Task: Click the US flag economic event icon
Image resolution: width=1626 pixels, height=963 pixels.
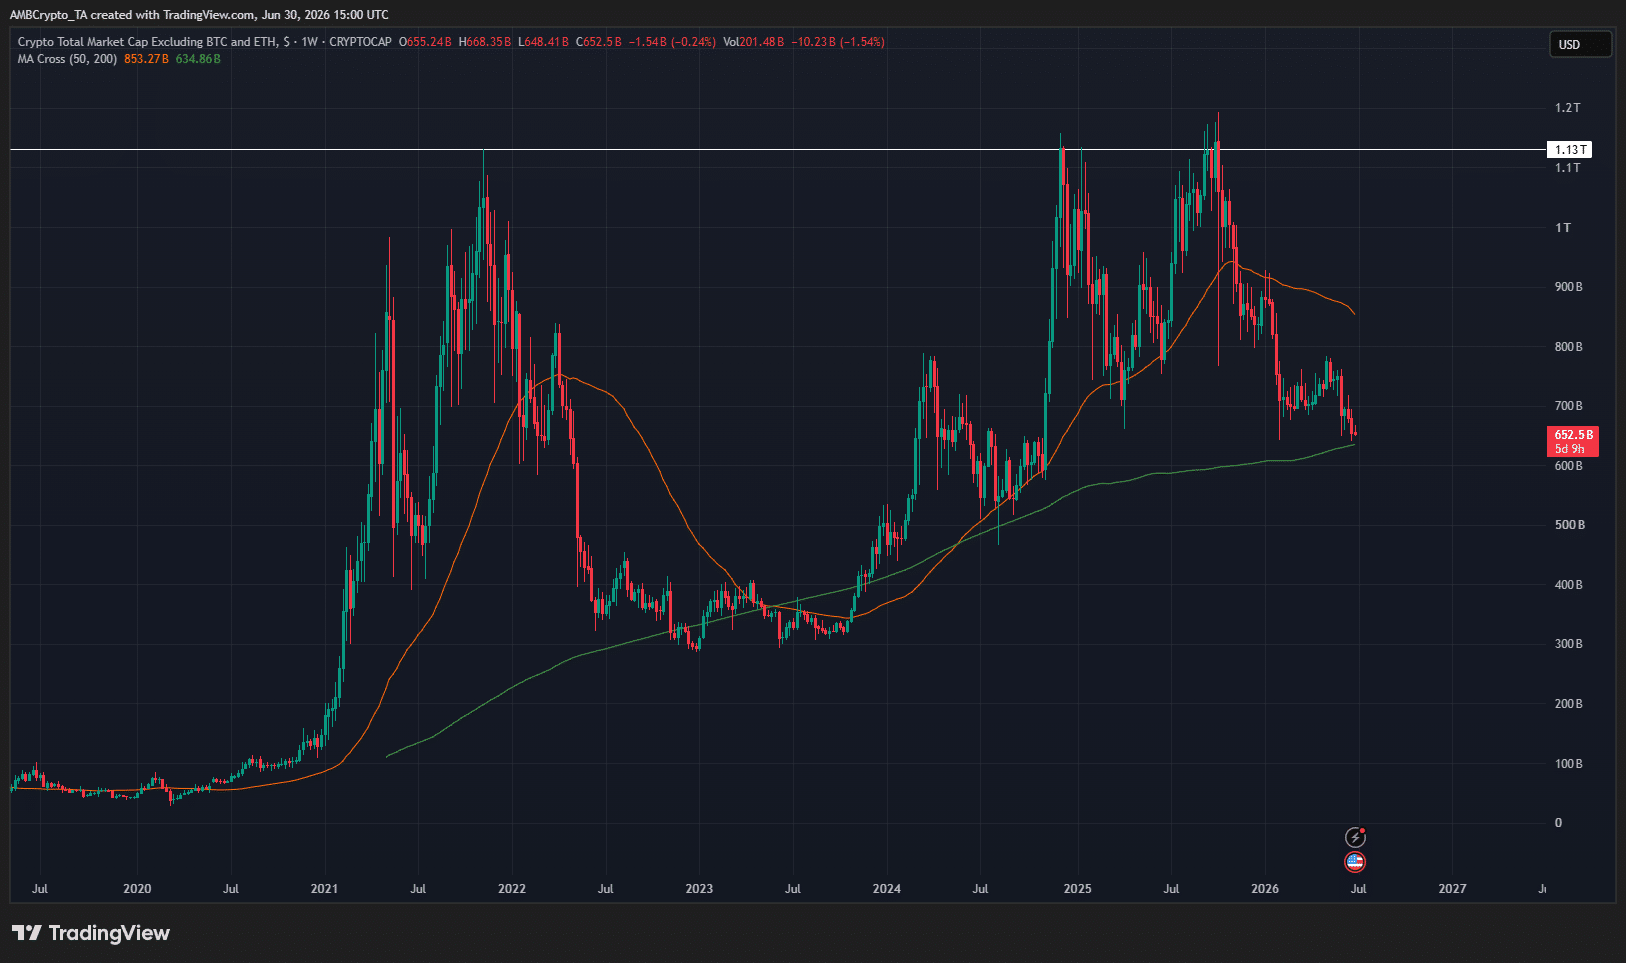Action: (1355, 862)
